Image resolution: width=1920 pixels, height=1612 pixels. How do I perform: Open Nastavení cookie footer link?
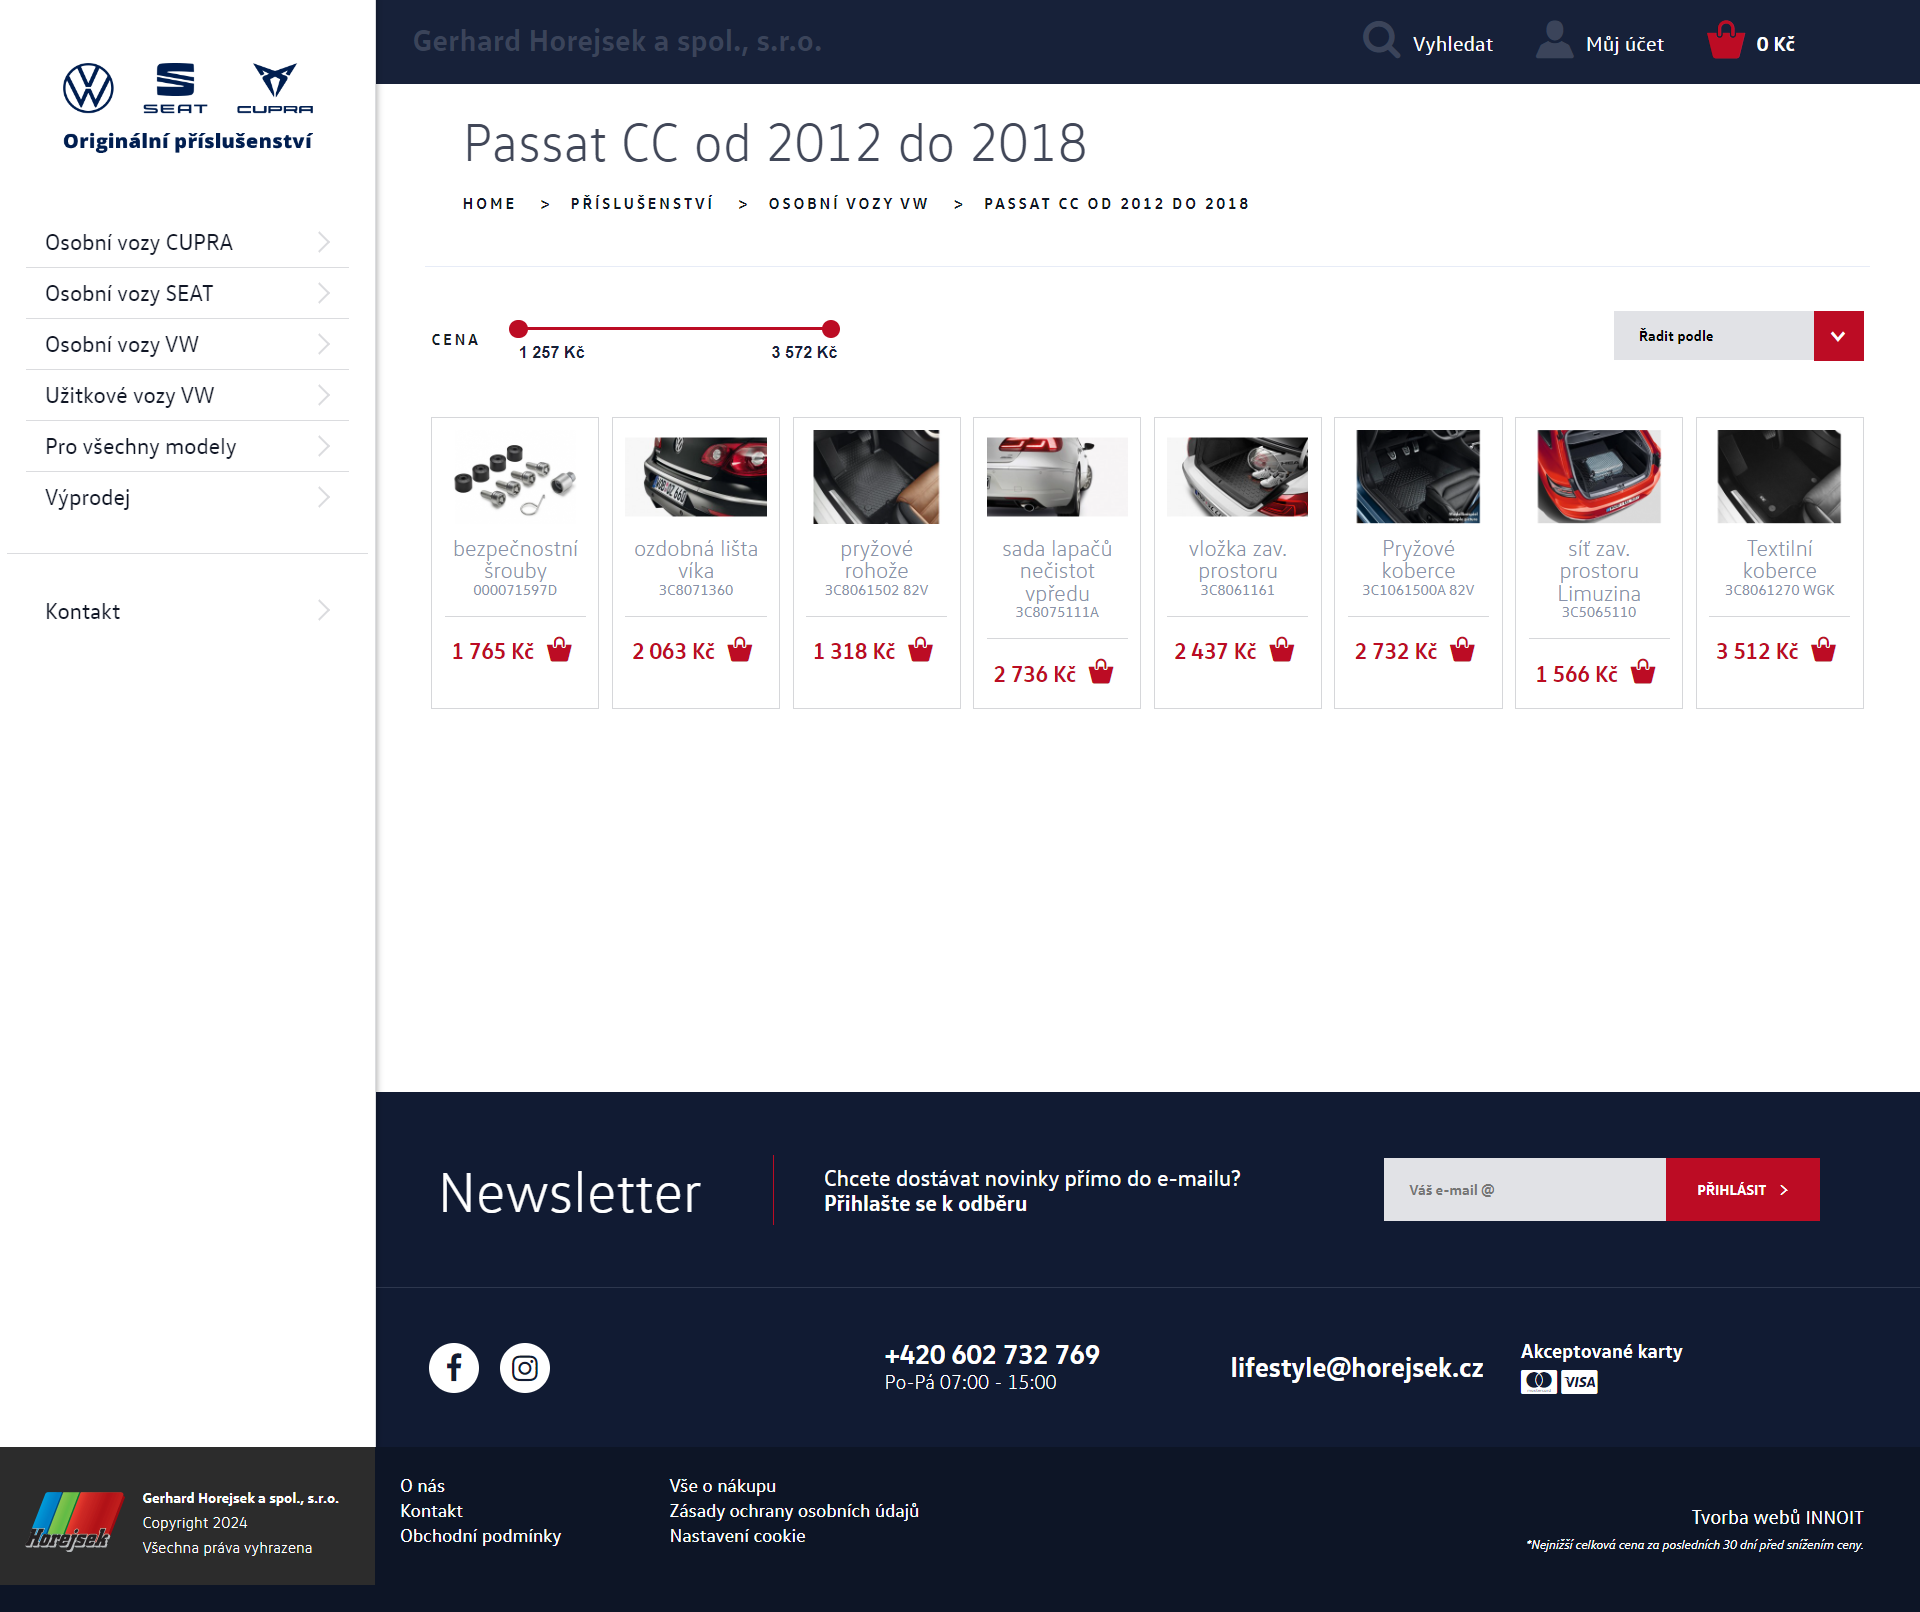(x=737, y=1535)
